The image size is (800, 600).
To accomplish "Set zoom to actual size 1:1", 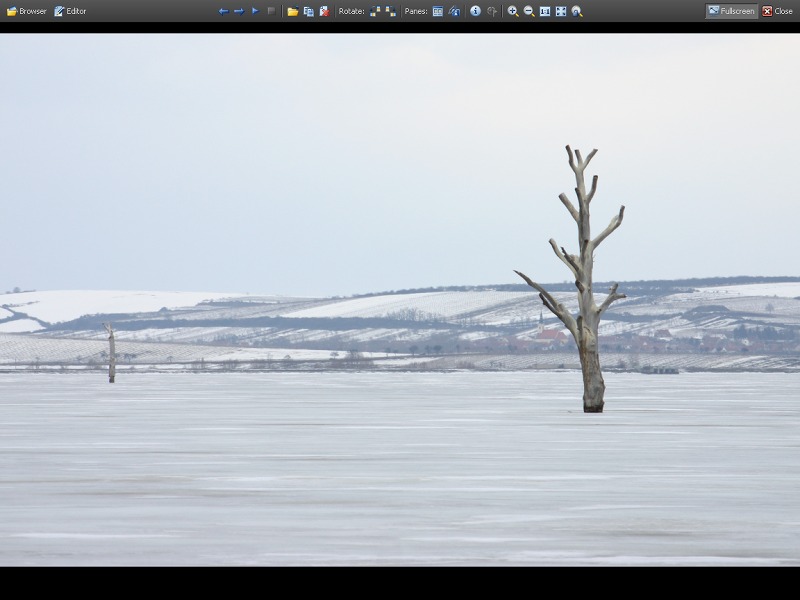I will (x=545, y=11).
